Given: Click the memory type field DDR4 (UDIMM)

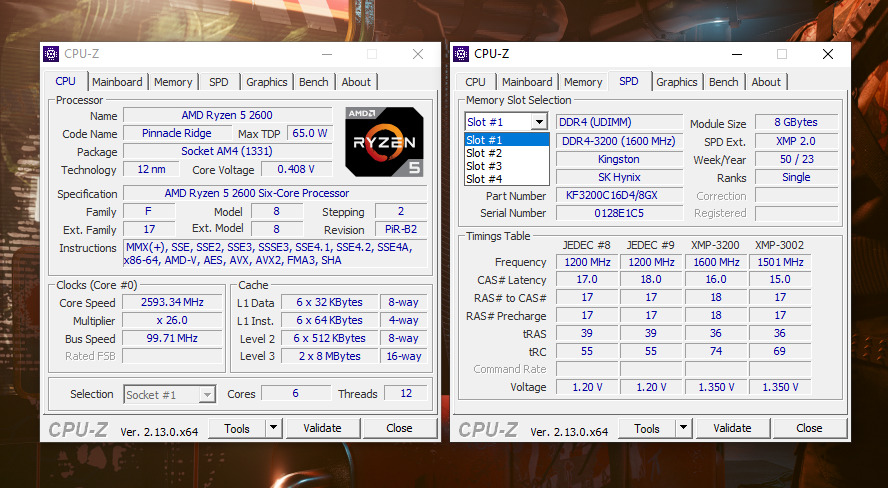Looking at the screenshot, I should coord(619,122).
